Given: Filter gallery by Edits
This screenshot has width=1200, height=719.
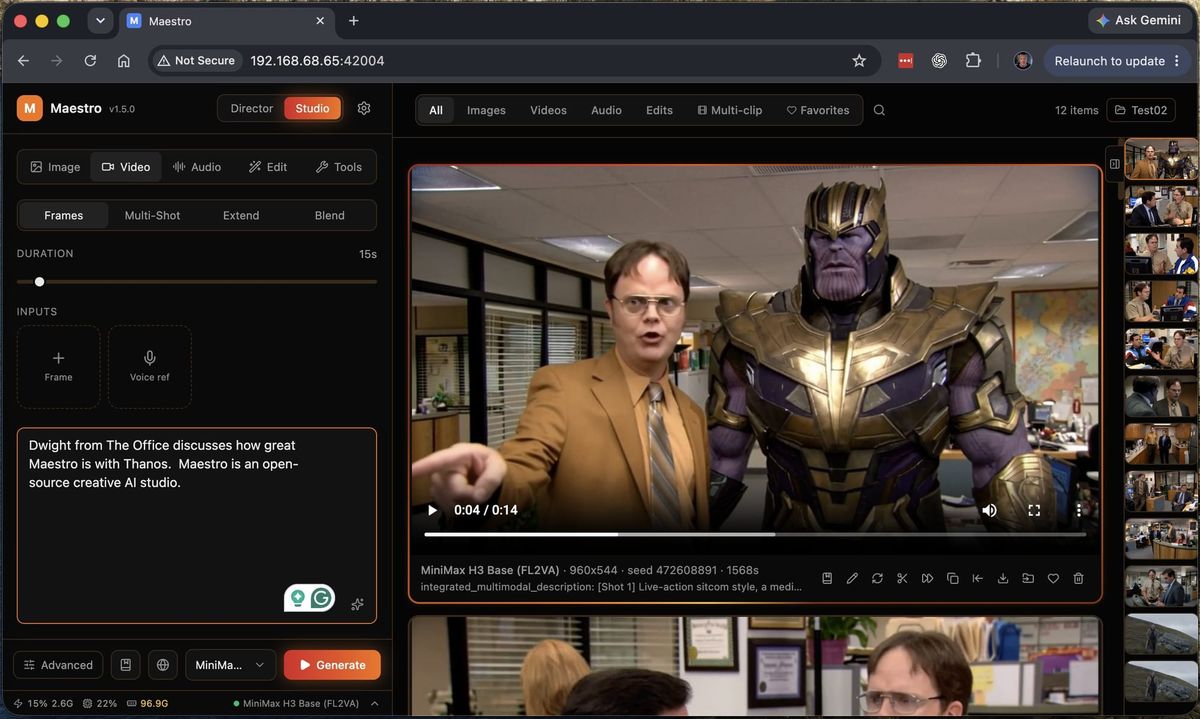Looking at the screenshot, I should click(x=659, y=110).
